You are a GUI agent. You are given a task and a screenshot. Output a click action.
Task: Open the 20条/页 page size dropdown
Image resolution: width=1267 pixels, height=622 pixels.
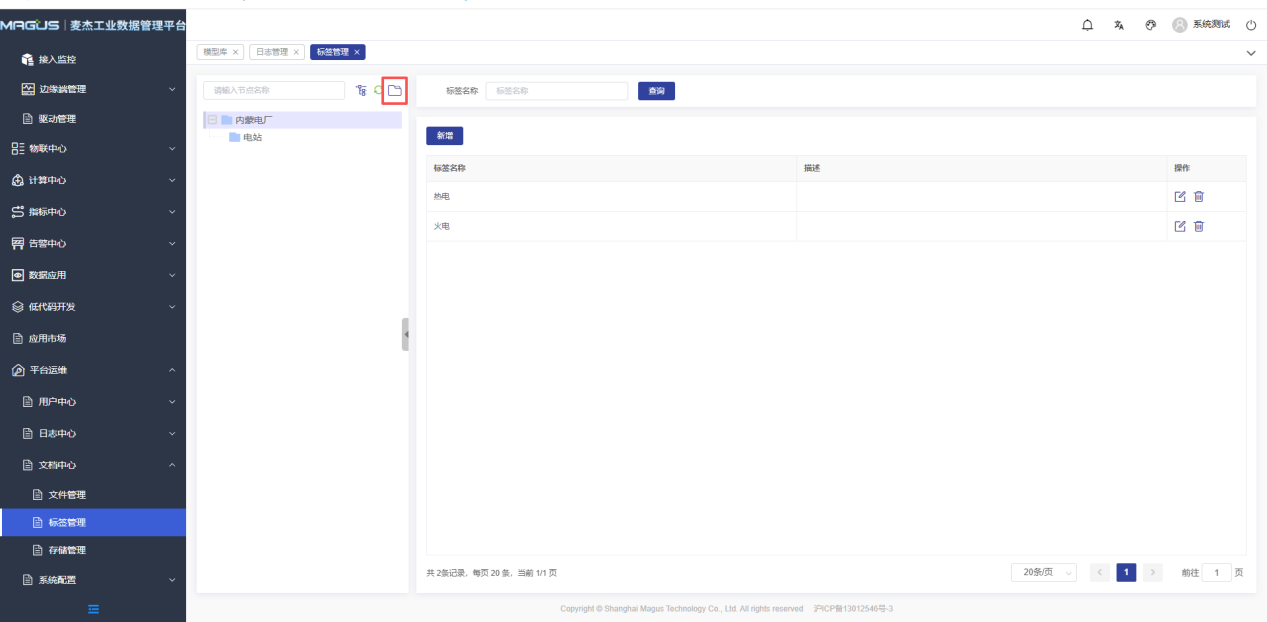1044,572
